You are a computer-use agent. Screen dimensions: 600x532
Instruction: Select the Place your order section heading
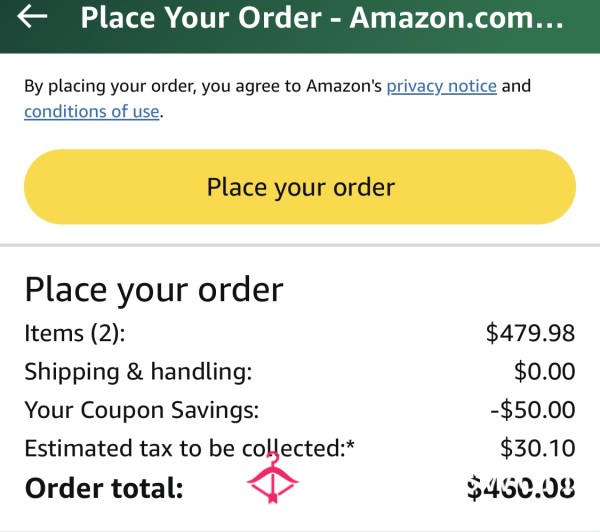click(x=154, y=289)
